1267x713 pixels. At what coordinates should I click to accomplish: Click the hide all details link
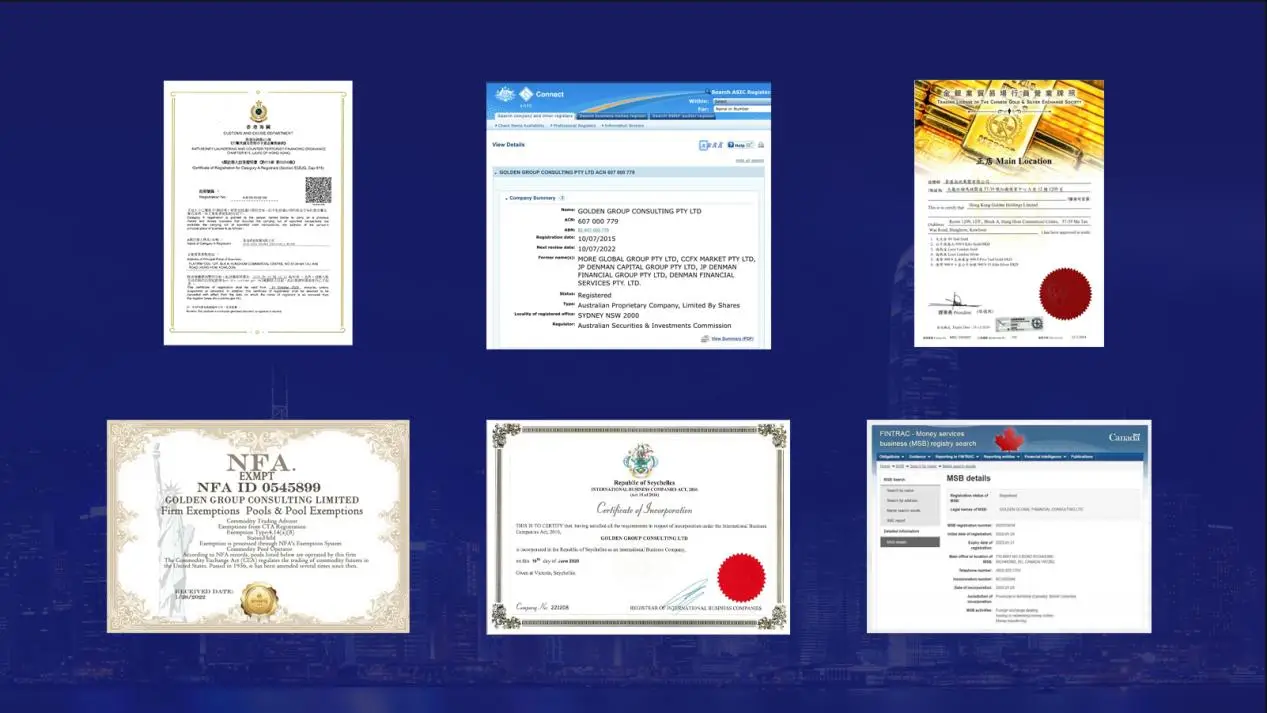[x=749, y=160]
